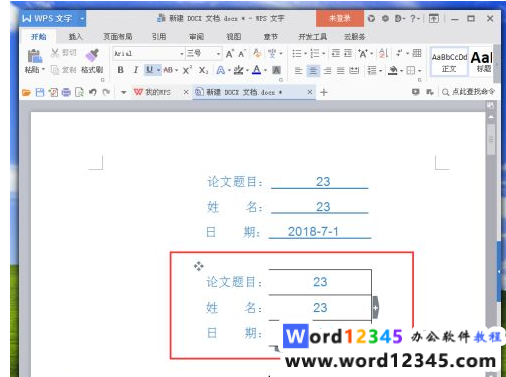The image size is (506, 377).
Task: Select the Format Painter (格式刷) brush
Action: [x=92, y=55]
